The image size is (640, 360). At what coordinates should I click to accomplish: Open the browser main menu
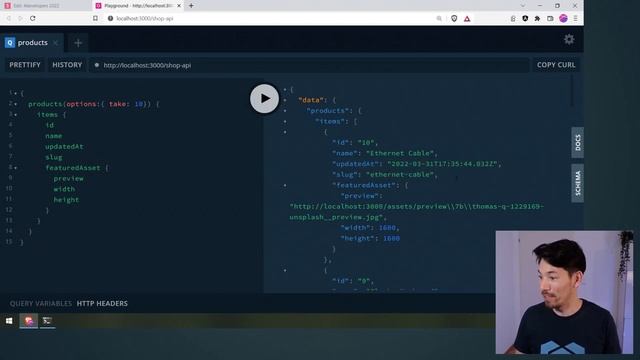point(576,18)
